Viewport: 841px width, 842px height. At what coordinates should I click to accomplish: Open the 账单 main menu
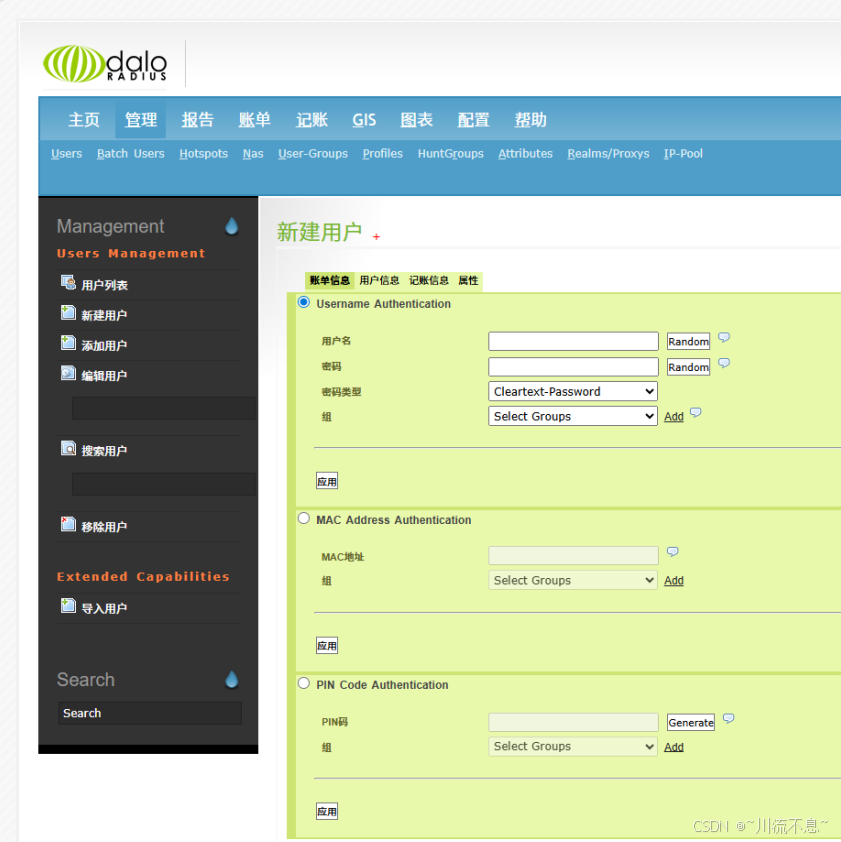coord(255,119)
